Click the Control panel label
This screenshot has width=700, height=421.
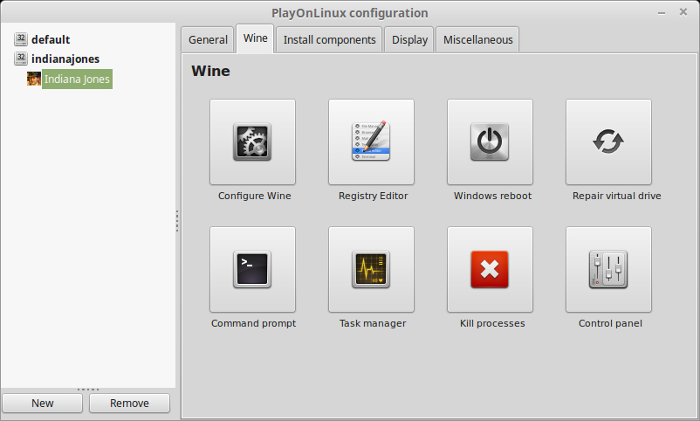tap(610, 323)
